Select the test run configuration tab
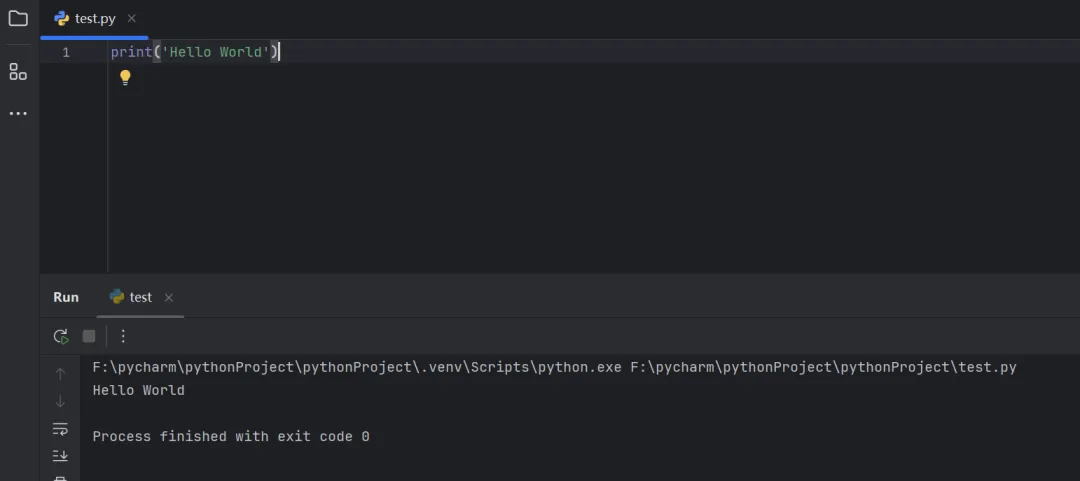The image size is (1080, 481). [x=140, y=297]
